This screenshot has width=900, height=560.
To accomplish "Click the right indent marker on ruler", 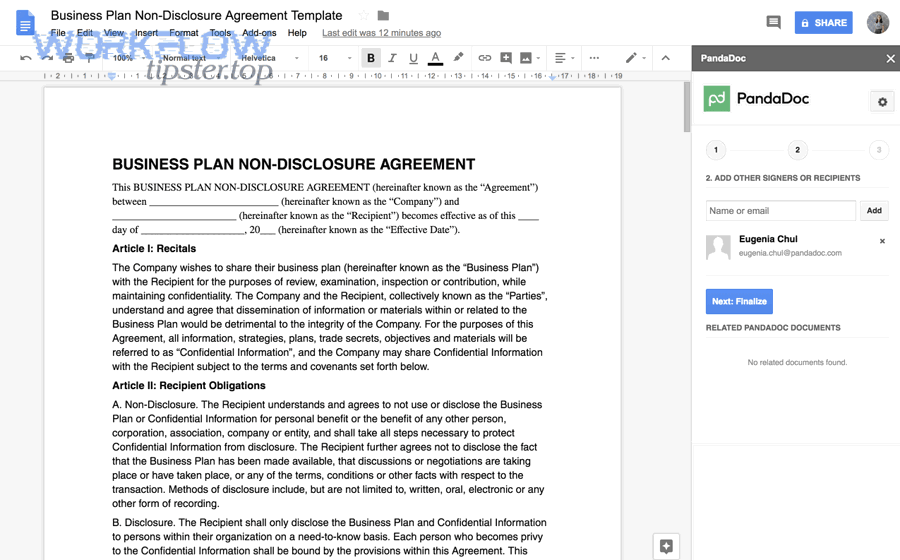I will click(552, 76).
